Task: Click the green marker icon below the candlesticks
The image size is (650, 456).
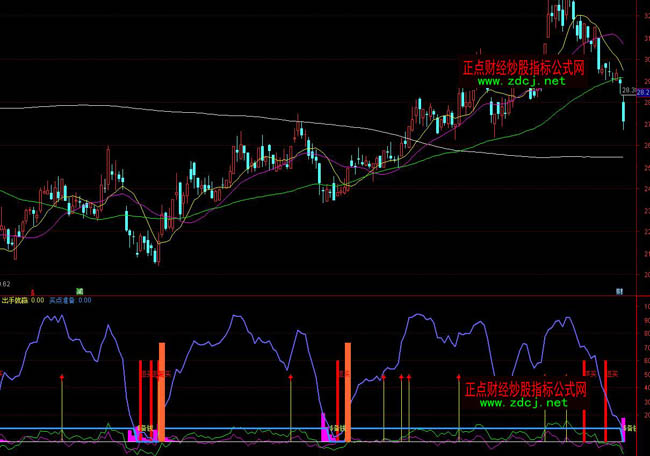Action: point(80,290)
